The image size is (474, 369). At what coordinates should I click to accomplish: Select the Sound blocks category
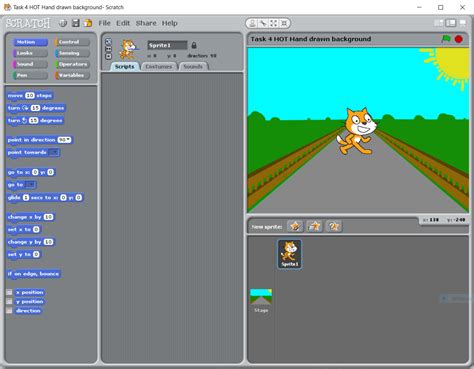point(30,64)
